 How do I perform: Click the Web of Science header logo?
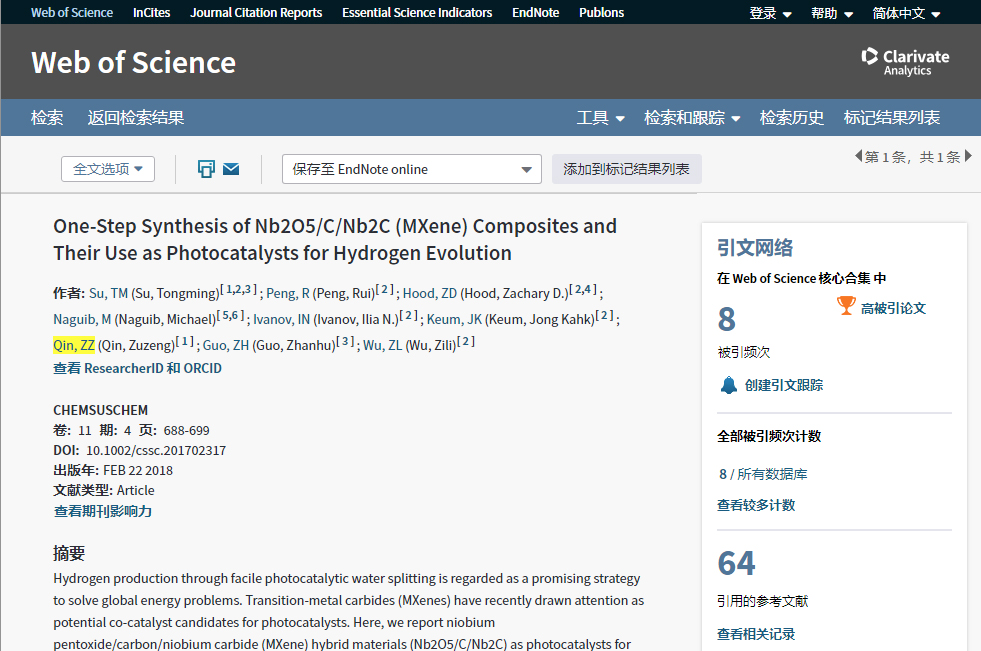point(133,62)
